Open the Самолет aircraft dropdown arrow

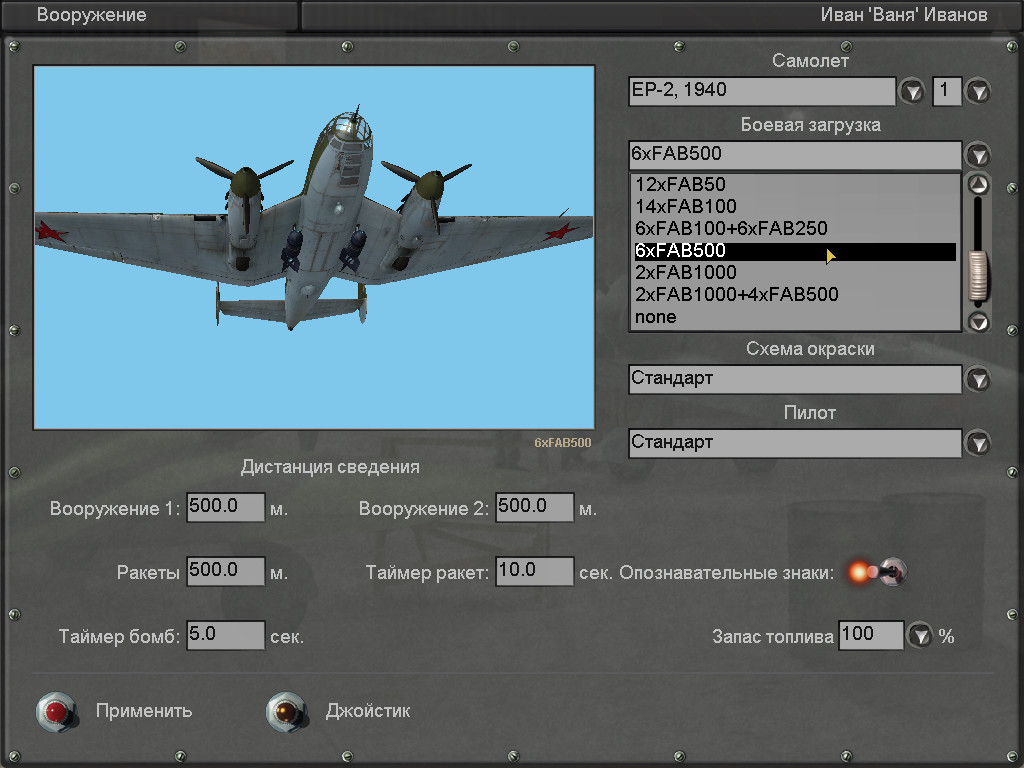click(912, 91)
